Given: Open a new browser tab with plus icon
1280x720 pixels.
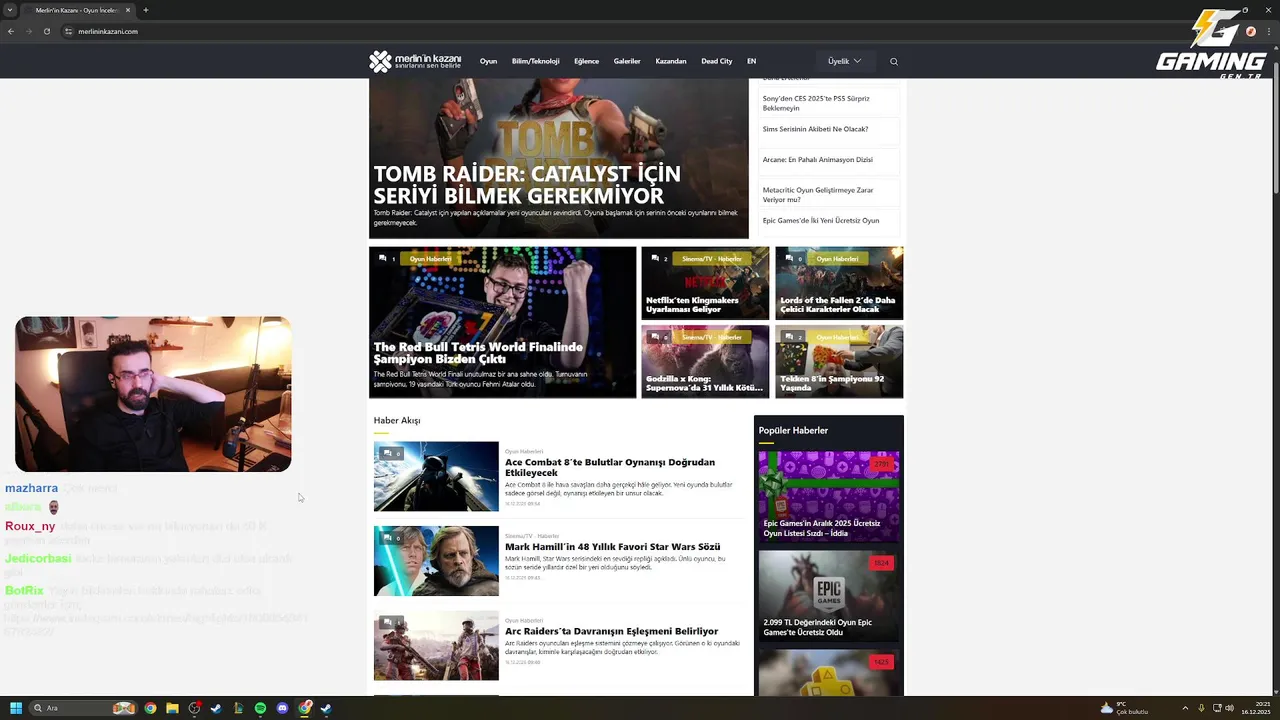Looking at the screenshot, I should coord(146,10).
